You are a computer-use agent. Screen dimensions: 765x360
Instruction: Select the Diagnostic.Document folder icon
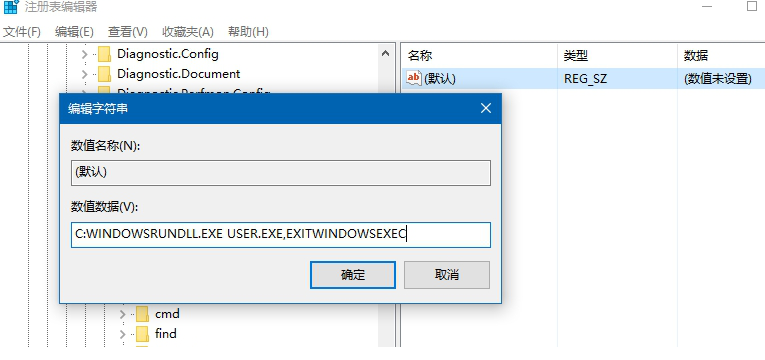[104, 74]
